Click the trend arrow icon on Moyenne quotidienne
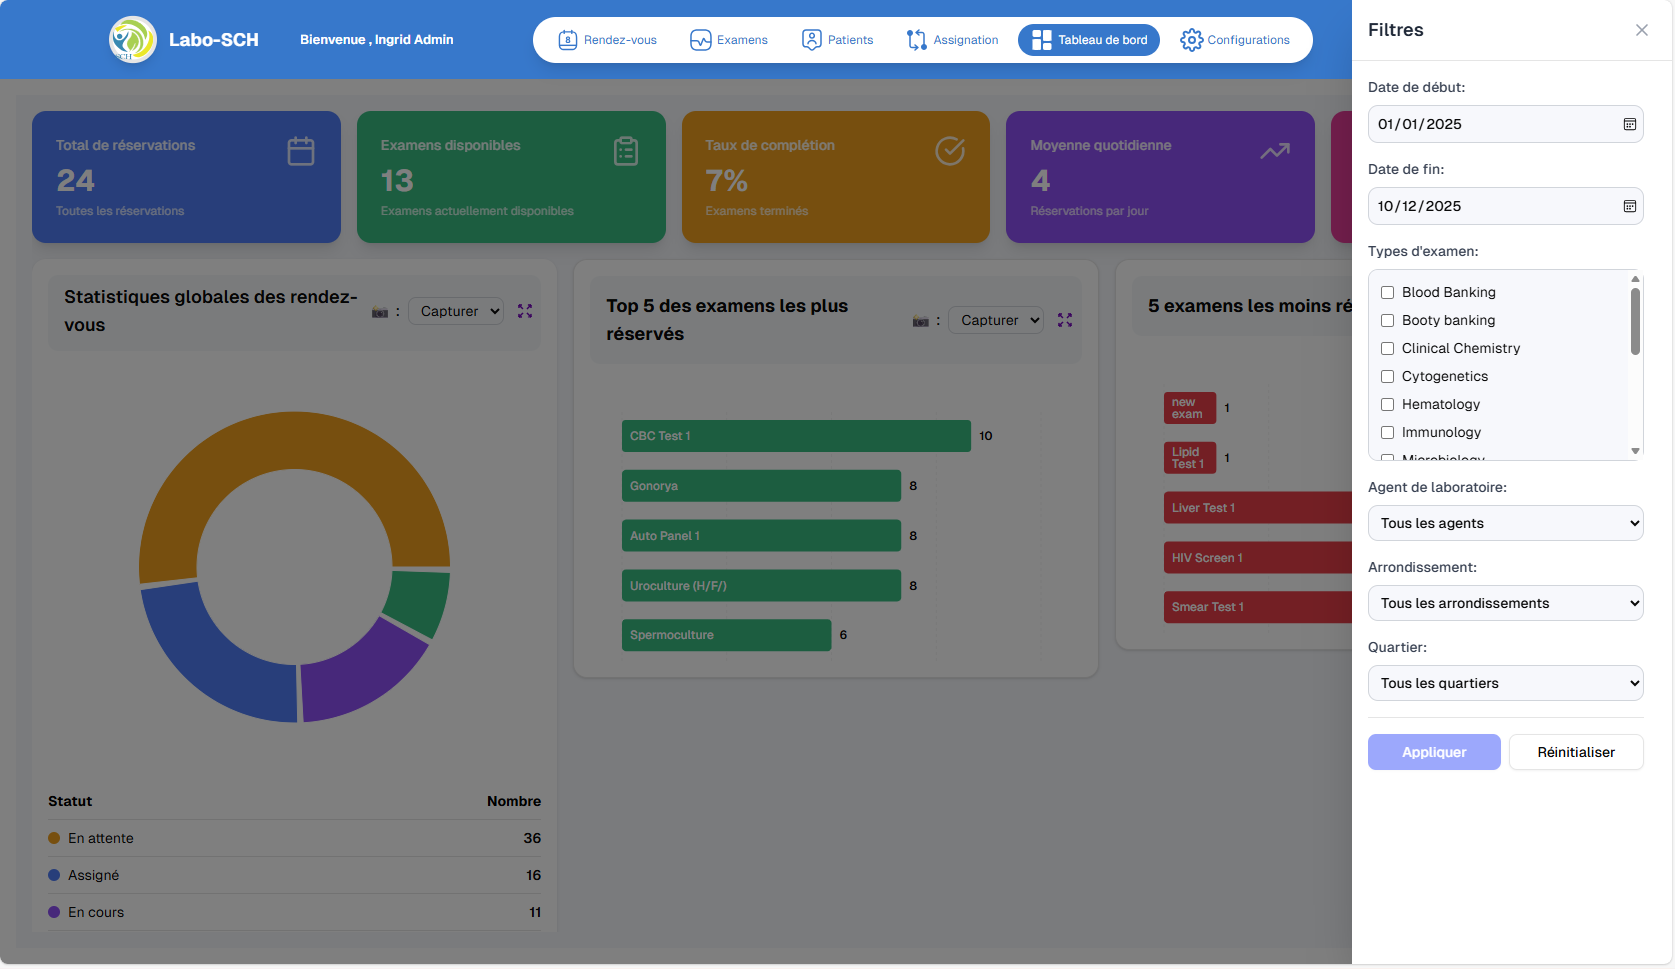 pyautogui.click(x=1274, y=151)
